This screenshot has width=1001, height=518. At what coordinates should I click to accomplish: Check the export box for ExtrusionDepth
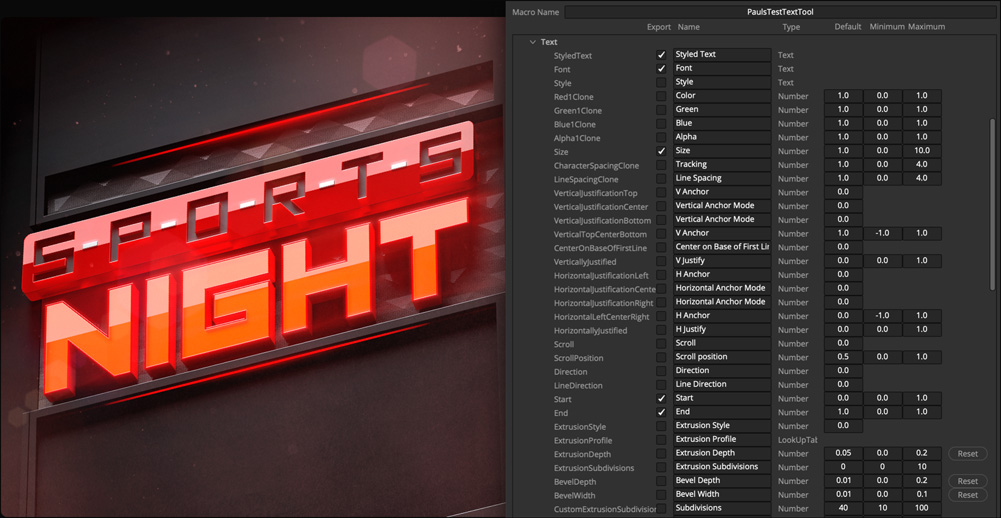pos(661,453)
